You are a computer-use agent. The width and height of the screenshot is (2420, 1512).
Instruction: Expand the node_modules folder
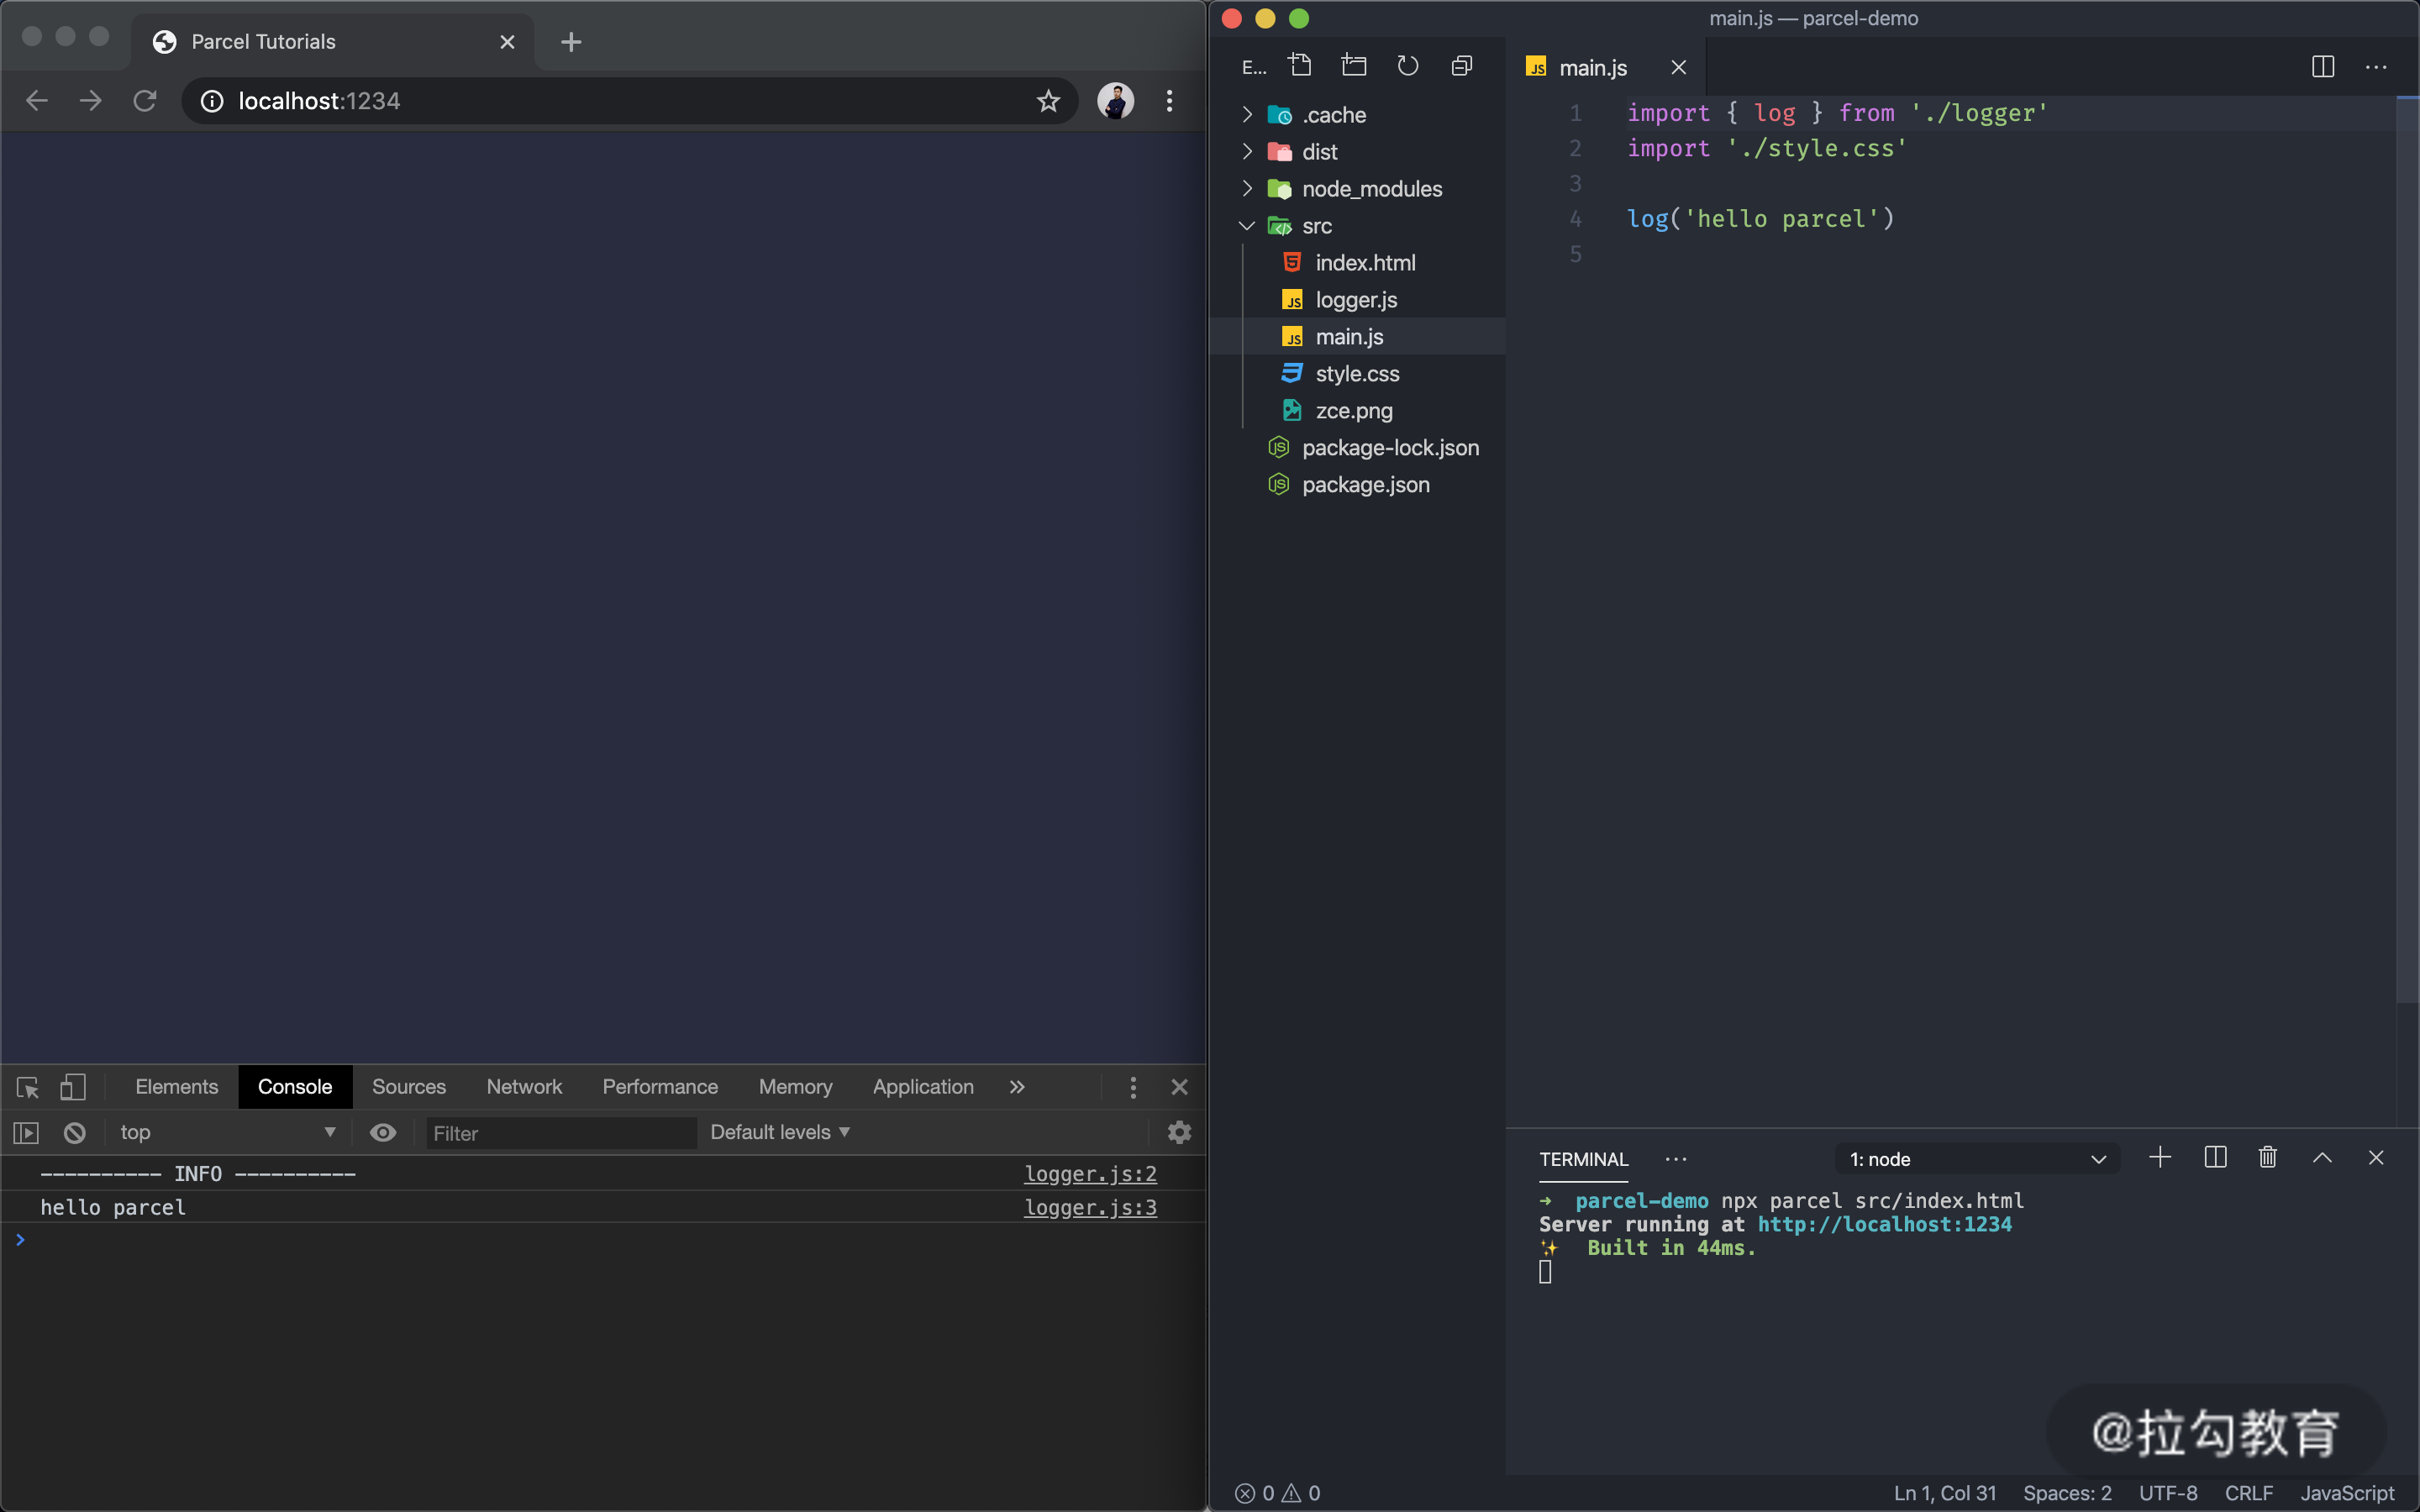tap(1371, 189)
